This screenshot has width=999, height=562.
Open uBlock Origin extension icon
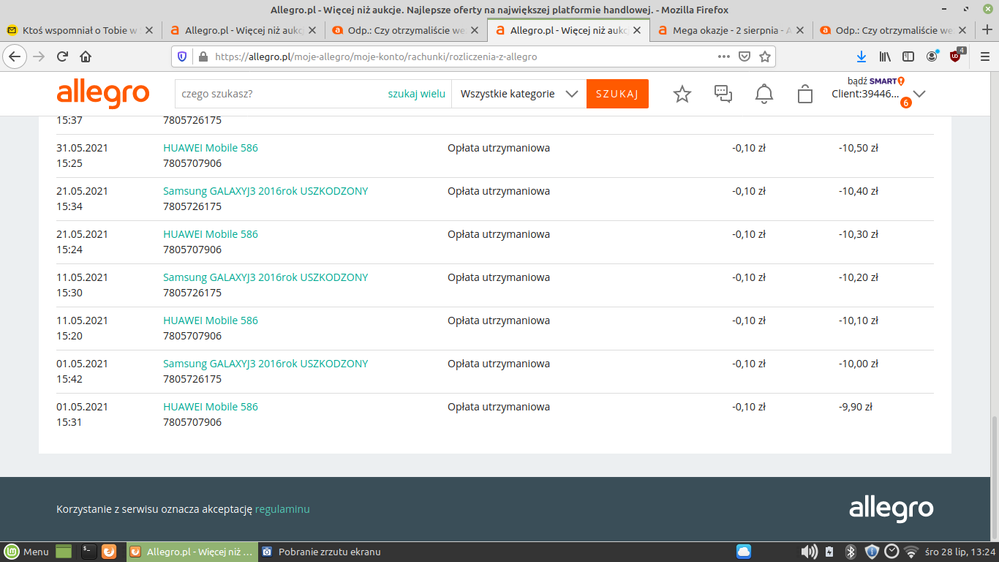pyautogui.click(x=956, y=56)
